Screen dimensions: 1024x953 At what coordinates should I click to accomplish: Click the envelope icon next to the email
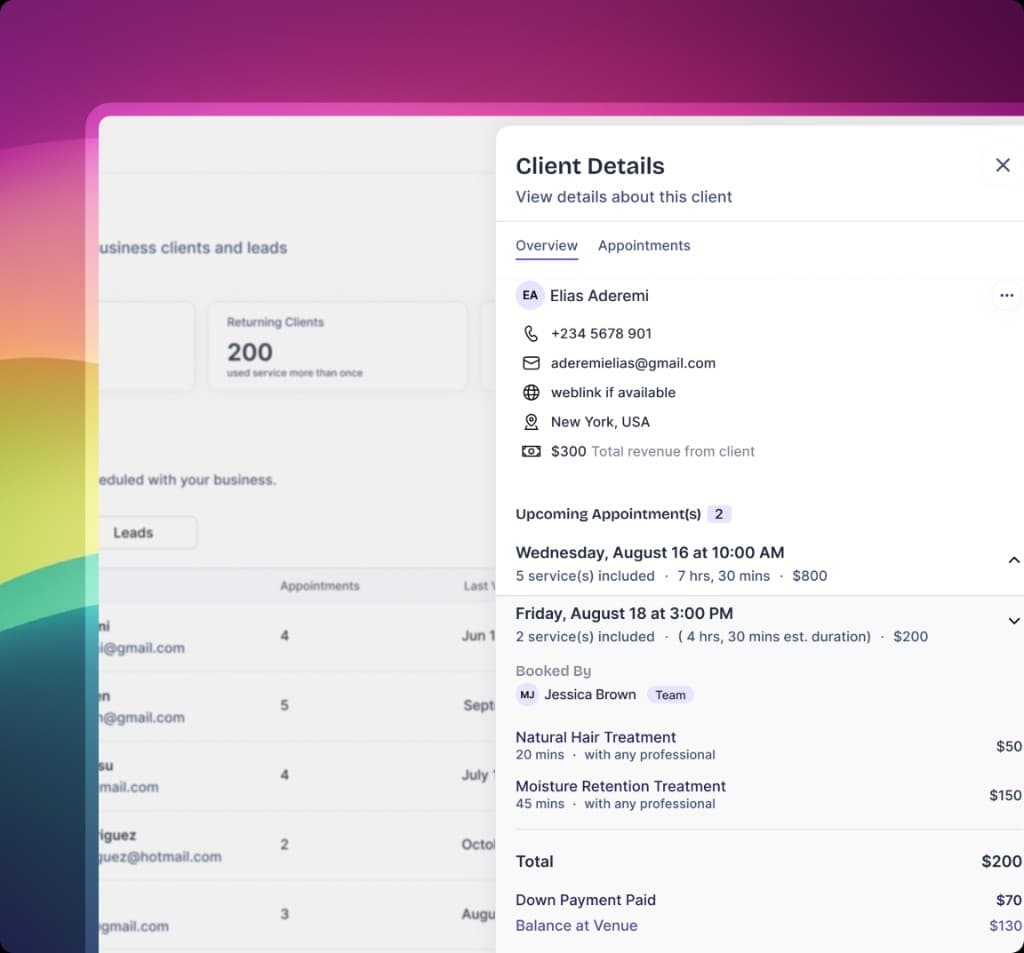[x=531, y=363]
